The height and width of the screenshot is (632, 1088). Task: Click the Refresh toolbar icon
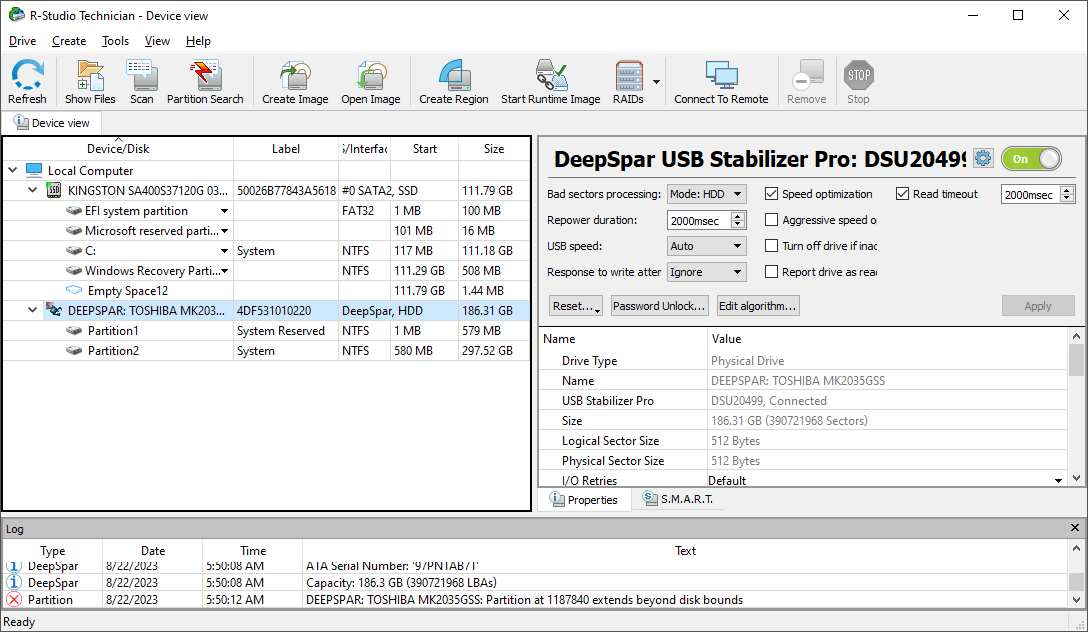pyautogui.click(x=27, y=75)
